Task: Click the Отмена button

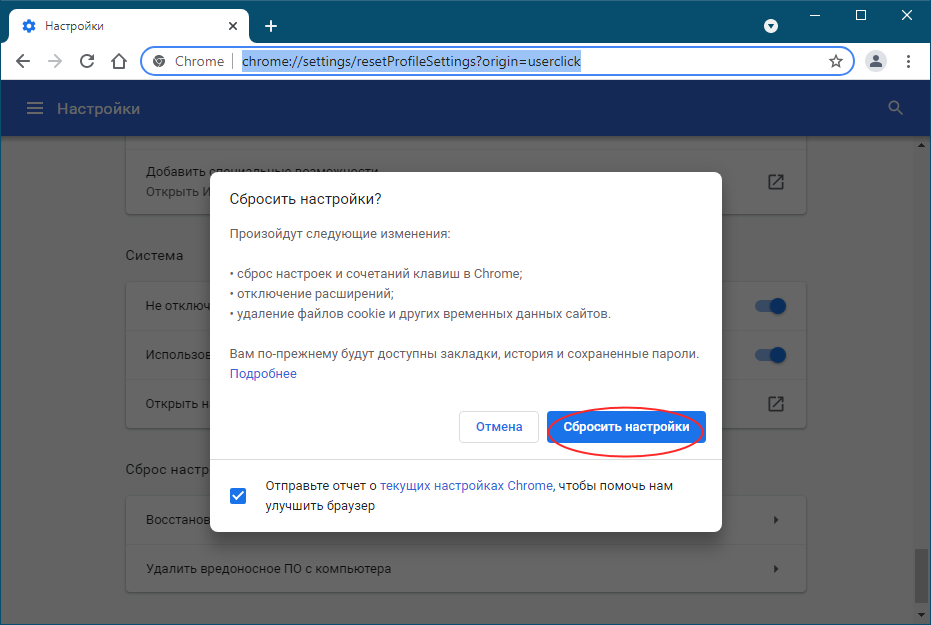Action: [x=499, y=427]
